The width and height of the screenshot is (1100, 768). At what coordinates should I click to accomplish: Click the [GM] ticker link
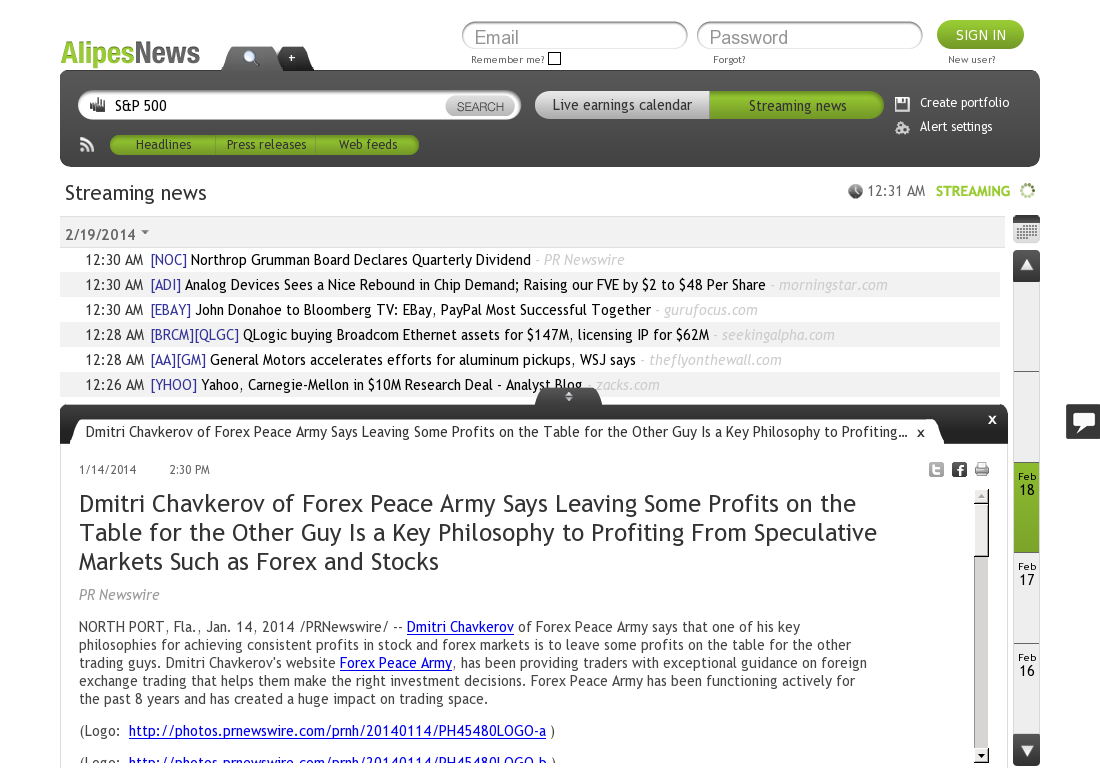191,361
